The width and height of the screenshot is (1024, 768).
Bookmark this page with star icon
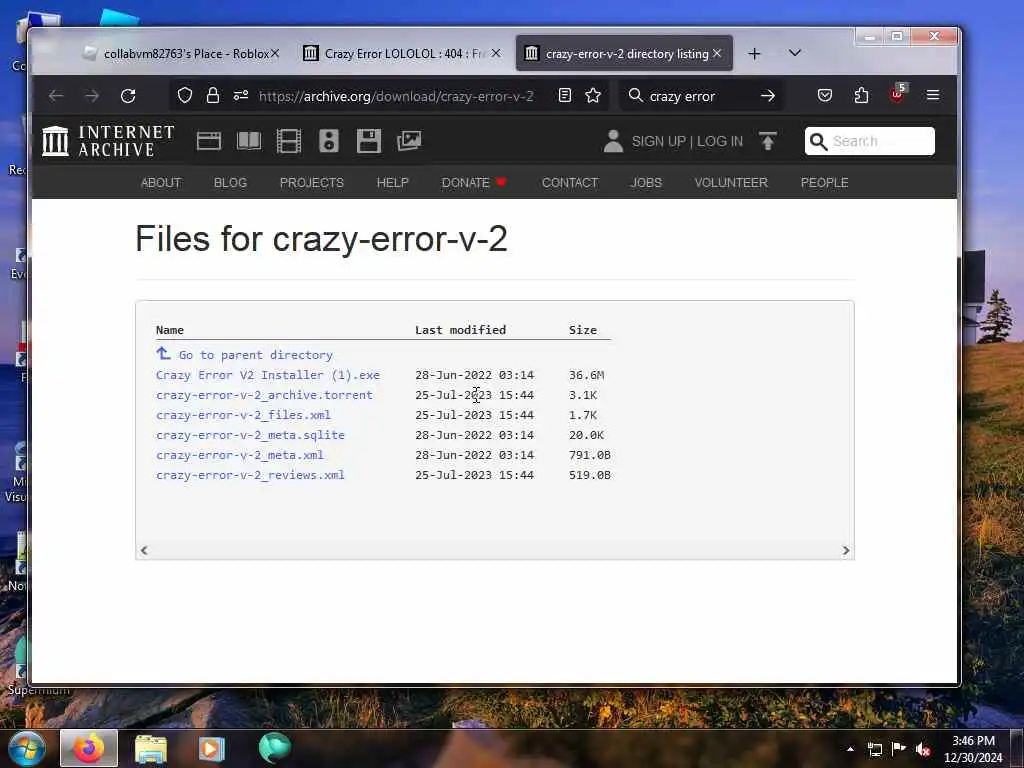coord(593,96)
